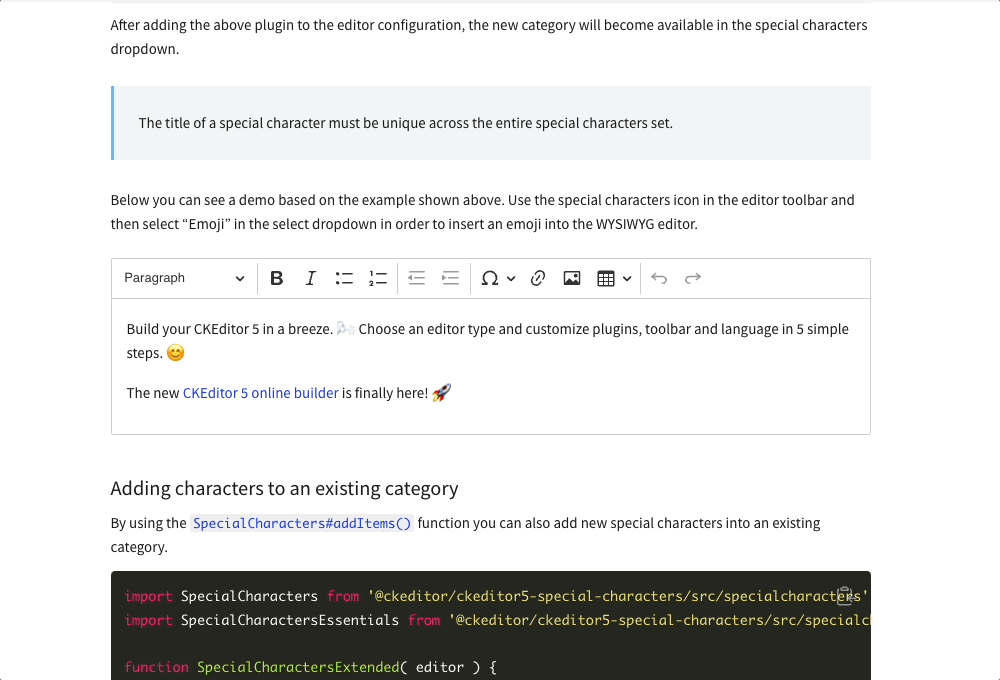Click the Insert Image icon

click(x=571, y=278)
